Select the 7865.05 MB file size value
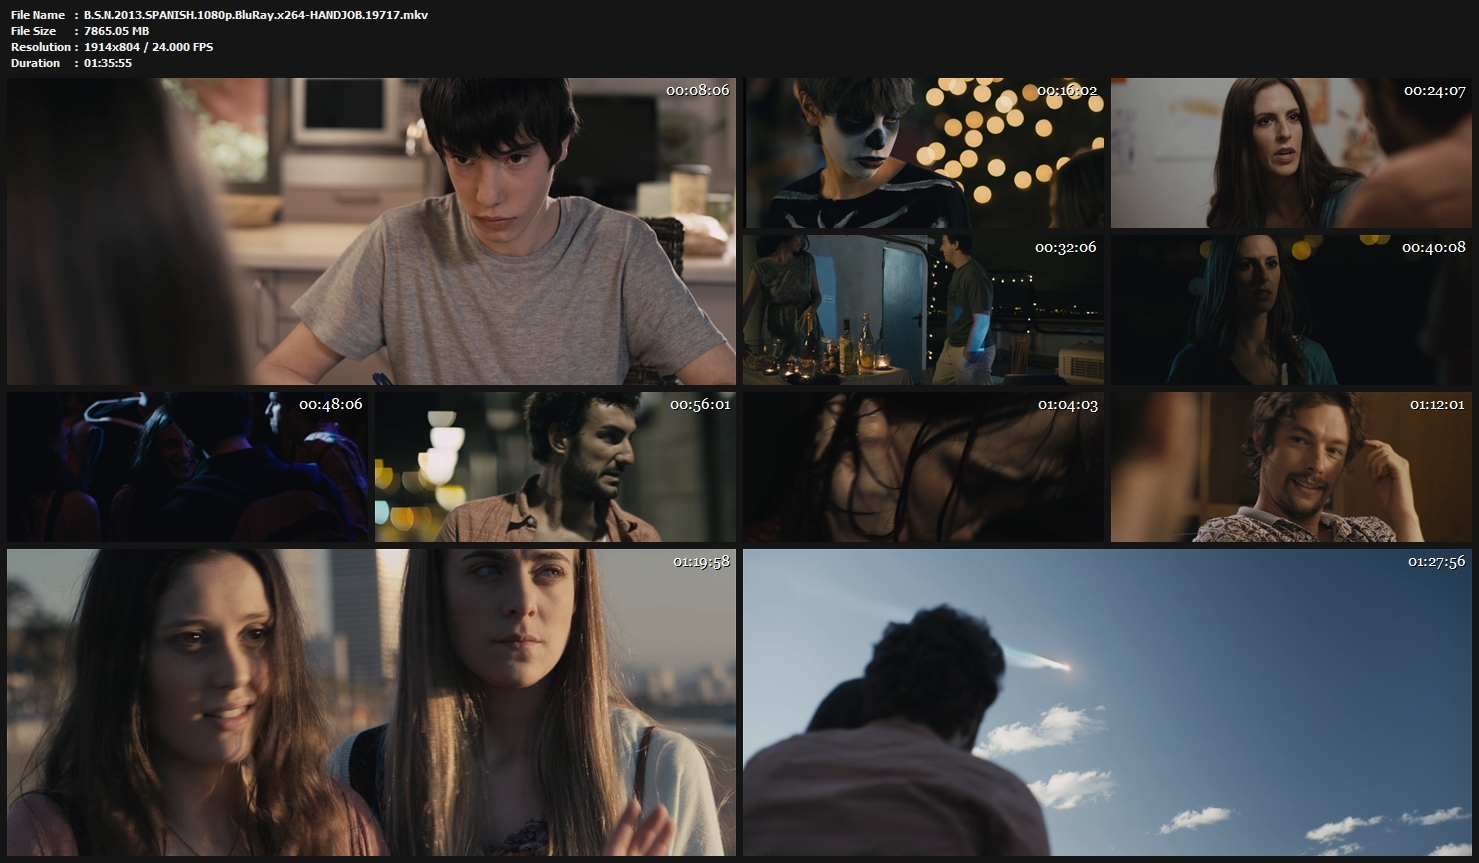Viewport: 1479px width, 863px height. [116, 31]
